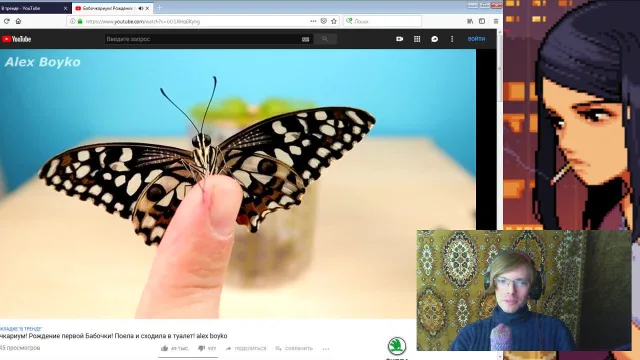Dislike the video with thumbs down
Viewport: 640px width, 360px height.
pos(201,348)
